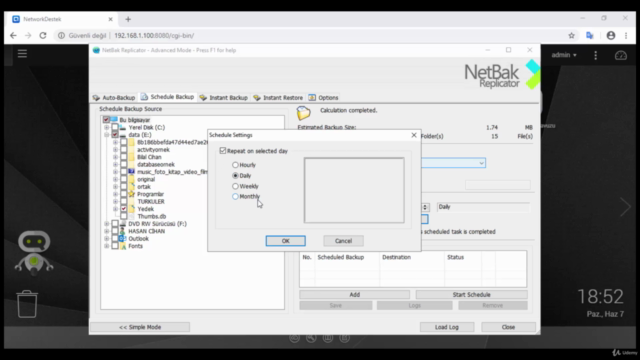Bookmark this page with star icon
Screen dimensions: 640x360
click(x=571, y=36)
